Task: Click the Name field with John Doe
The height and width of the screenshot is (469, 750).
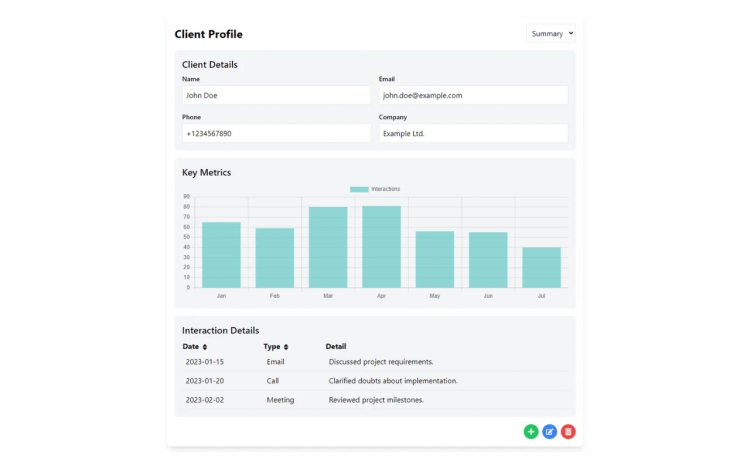Action: point(276,95)
